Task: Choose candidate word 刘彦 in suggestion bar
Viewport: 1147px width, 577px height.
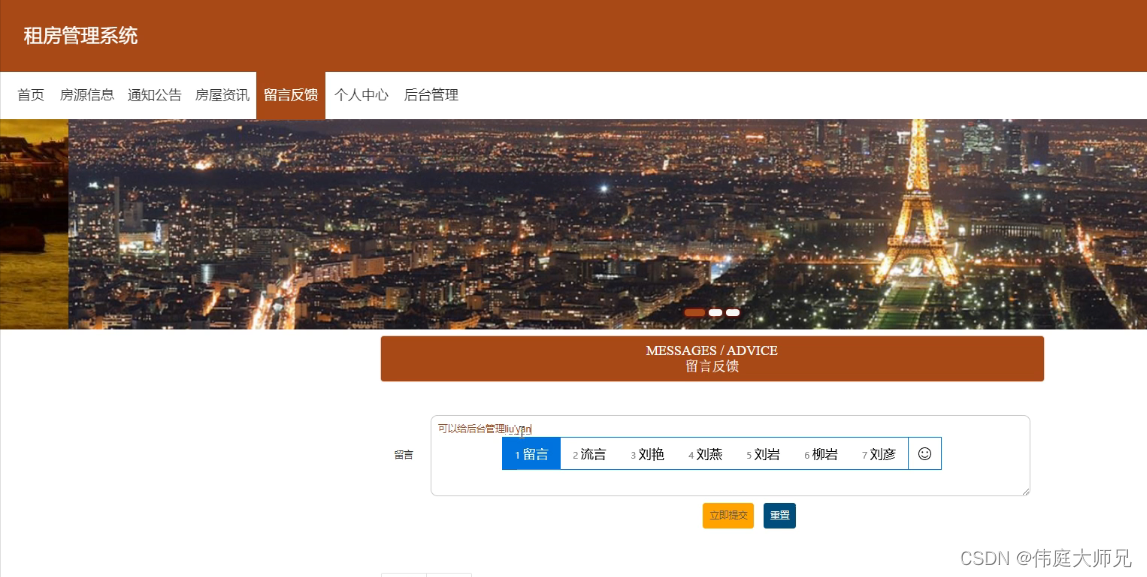Action: coord(882,453)
